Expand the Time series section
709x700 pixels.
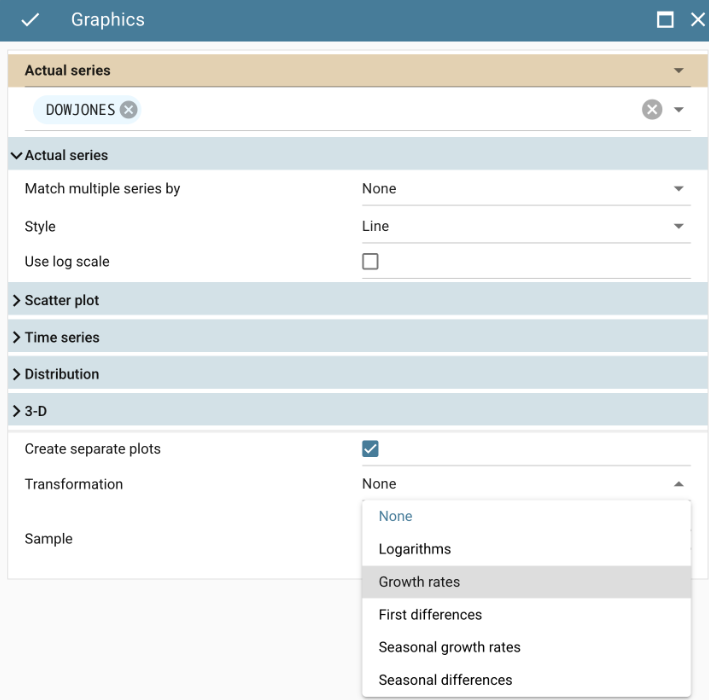pyautogui.click(x=60, y=337)
